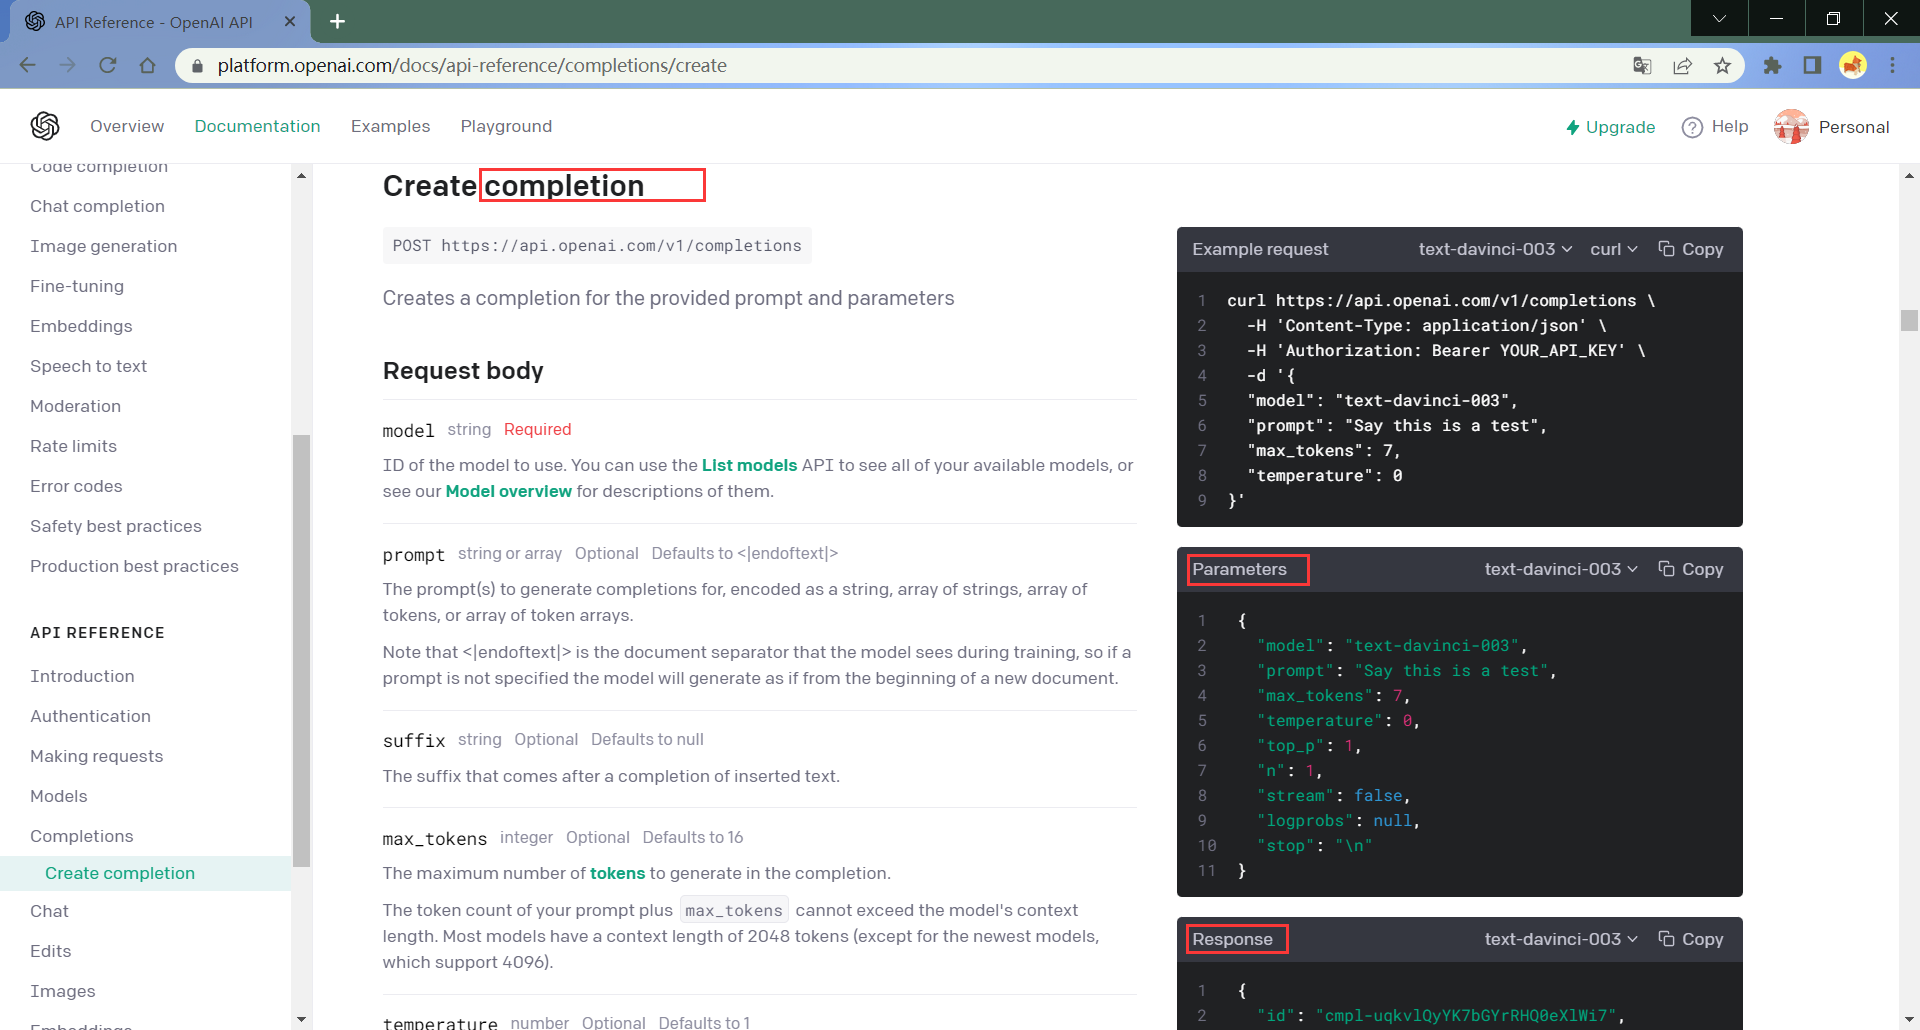Click the tab search chevron

point(1719,18)
